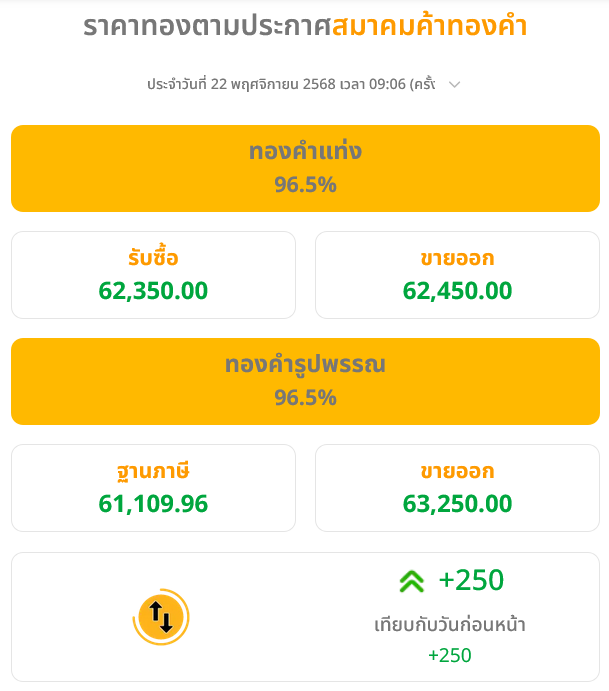This screenshot has height=691, width=609.
Task: Click the ขายออก label under ทองคำแท่ง
Action: pos(457,259)
